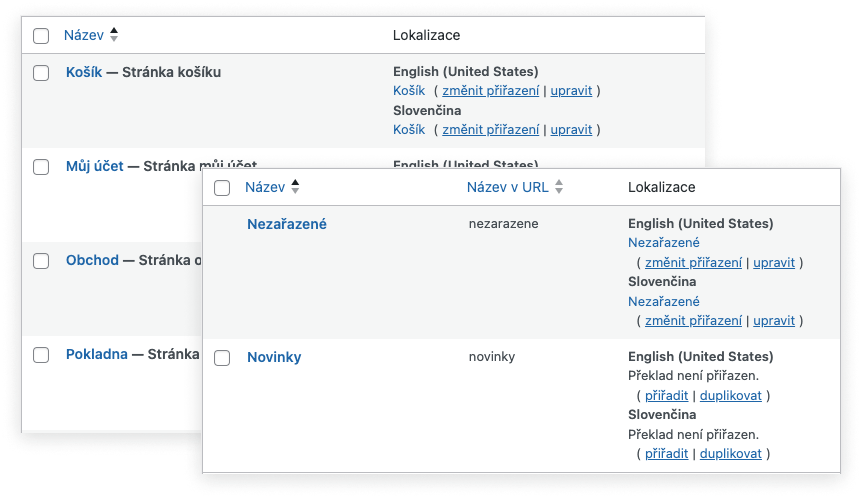862x499 pixels.
Task: Click sort arrows next to Název v URL
Action: point(559,187)
